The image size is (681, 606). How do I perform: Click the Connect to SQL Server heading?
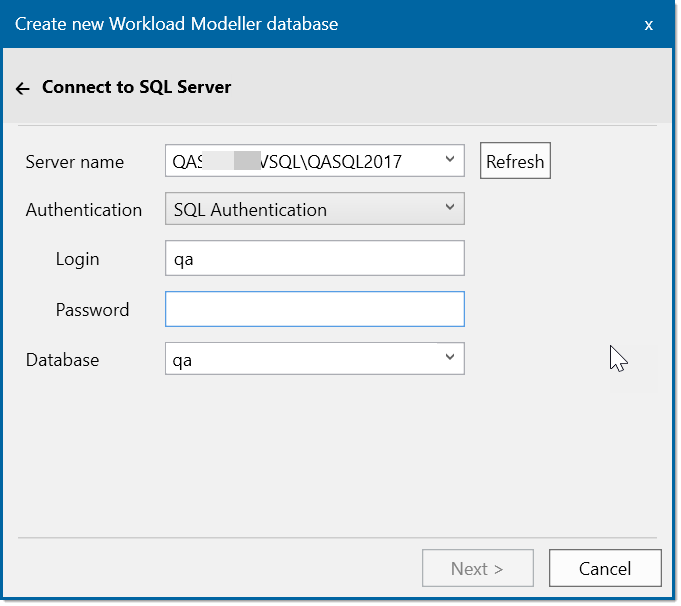coord(136,87)
